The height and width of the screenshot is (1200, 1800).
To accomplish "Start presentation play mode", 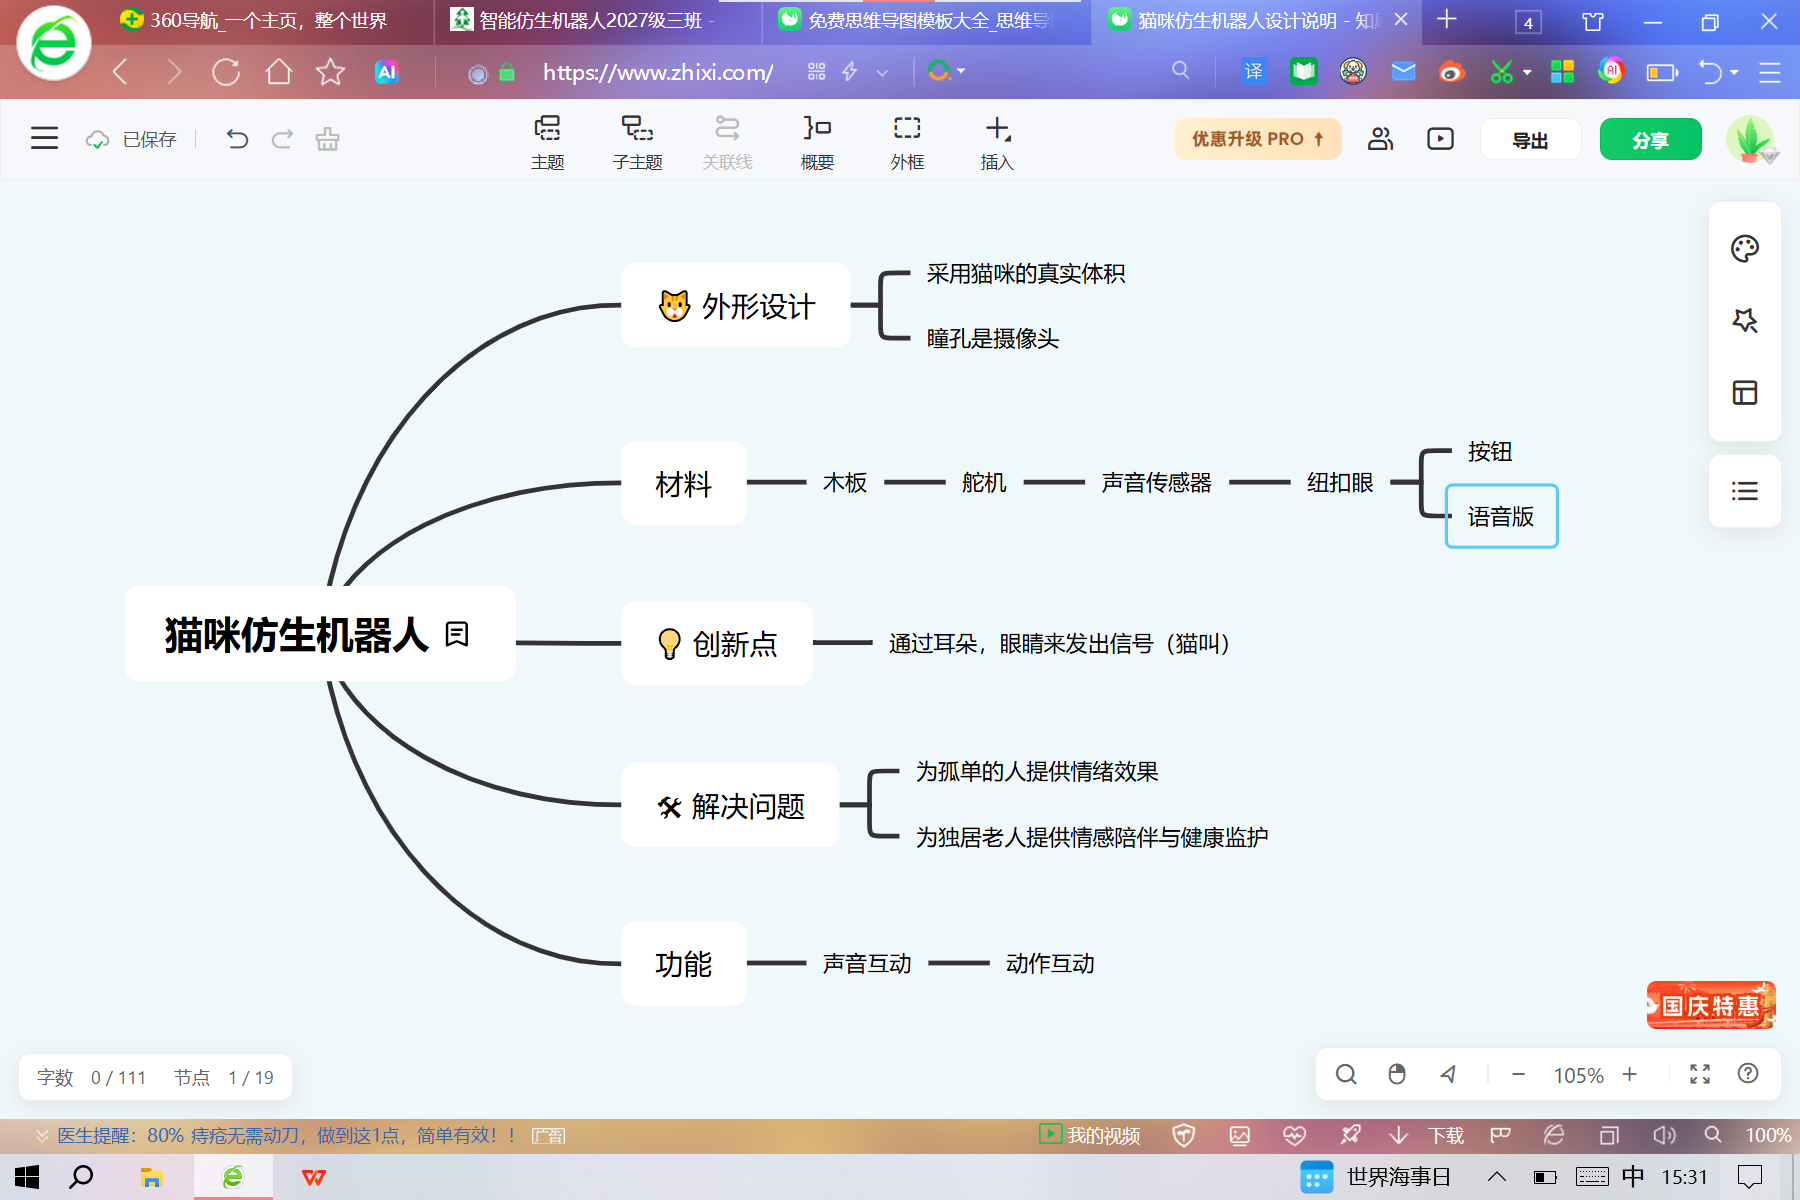I will point(1440,139).
